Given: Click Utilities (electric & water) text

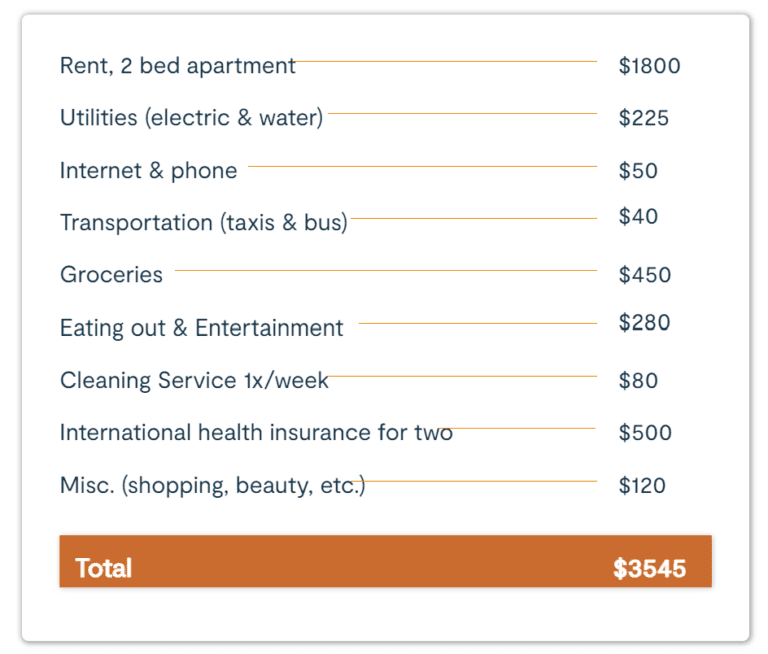Looking at the screenshot, I should [192, 118].
